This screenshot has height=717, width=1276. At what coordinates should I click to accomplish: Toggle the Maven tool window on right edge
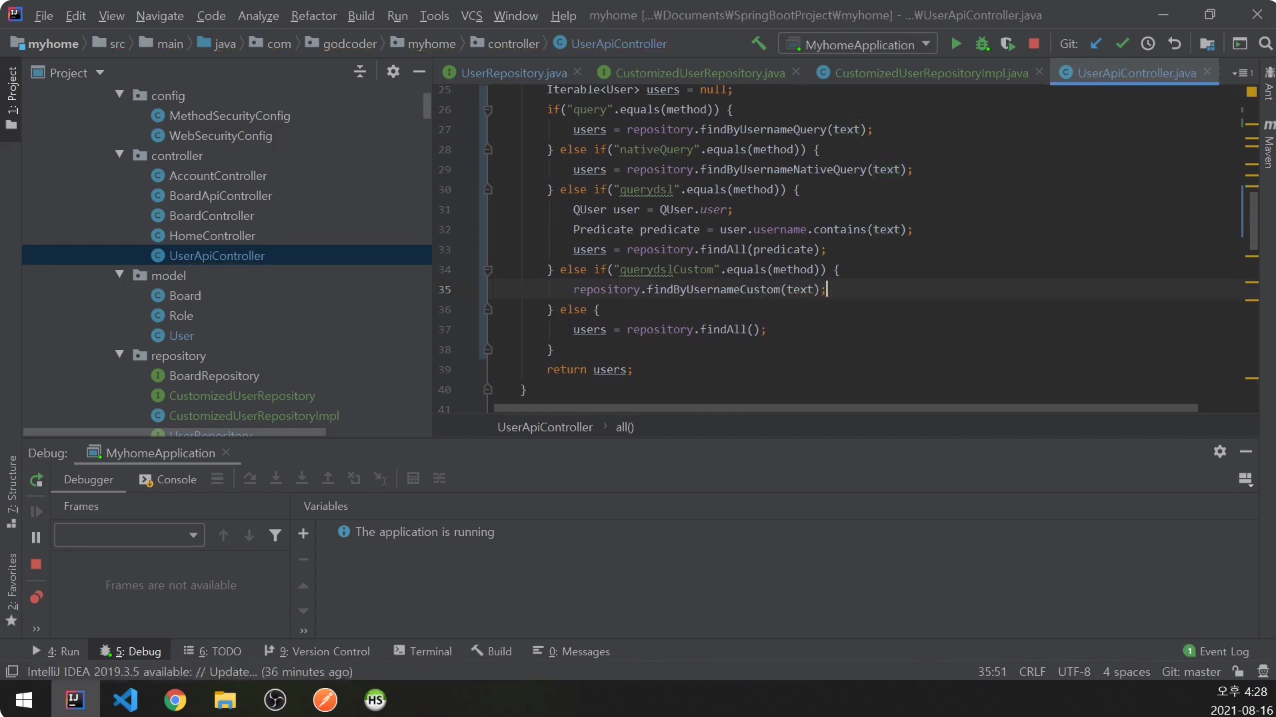(1268, 143)
